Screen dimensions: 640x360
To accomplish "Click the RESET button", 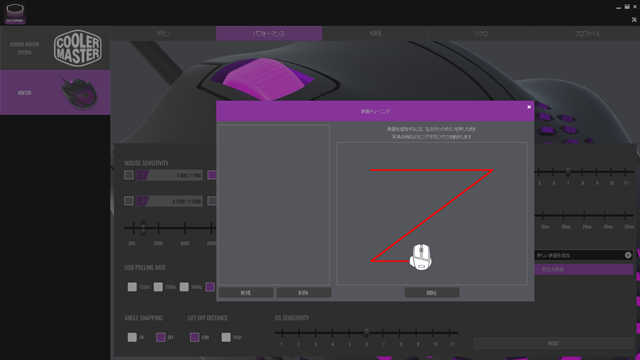I will click(x=553, y=343).
